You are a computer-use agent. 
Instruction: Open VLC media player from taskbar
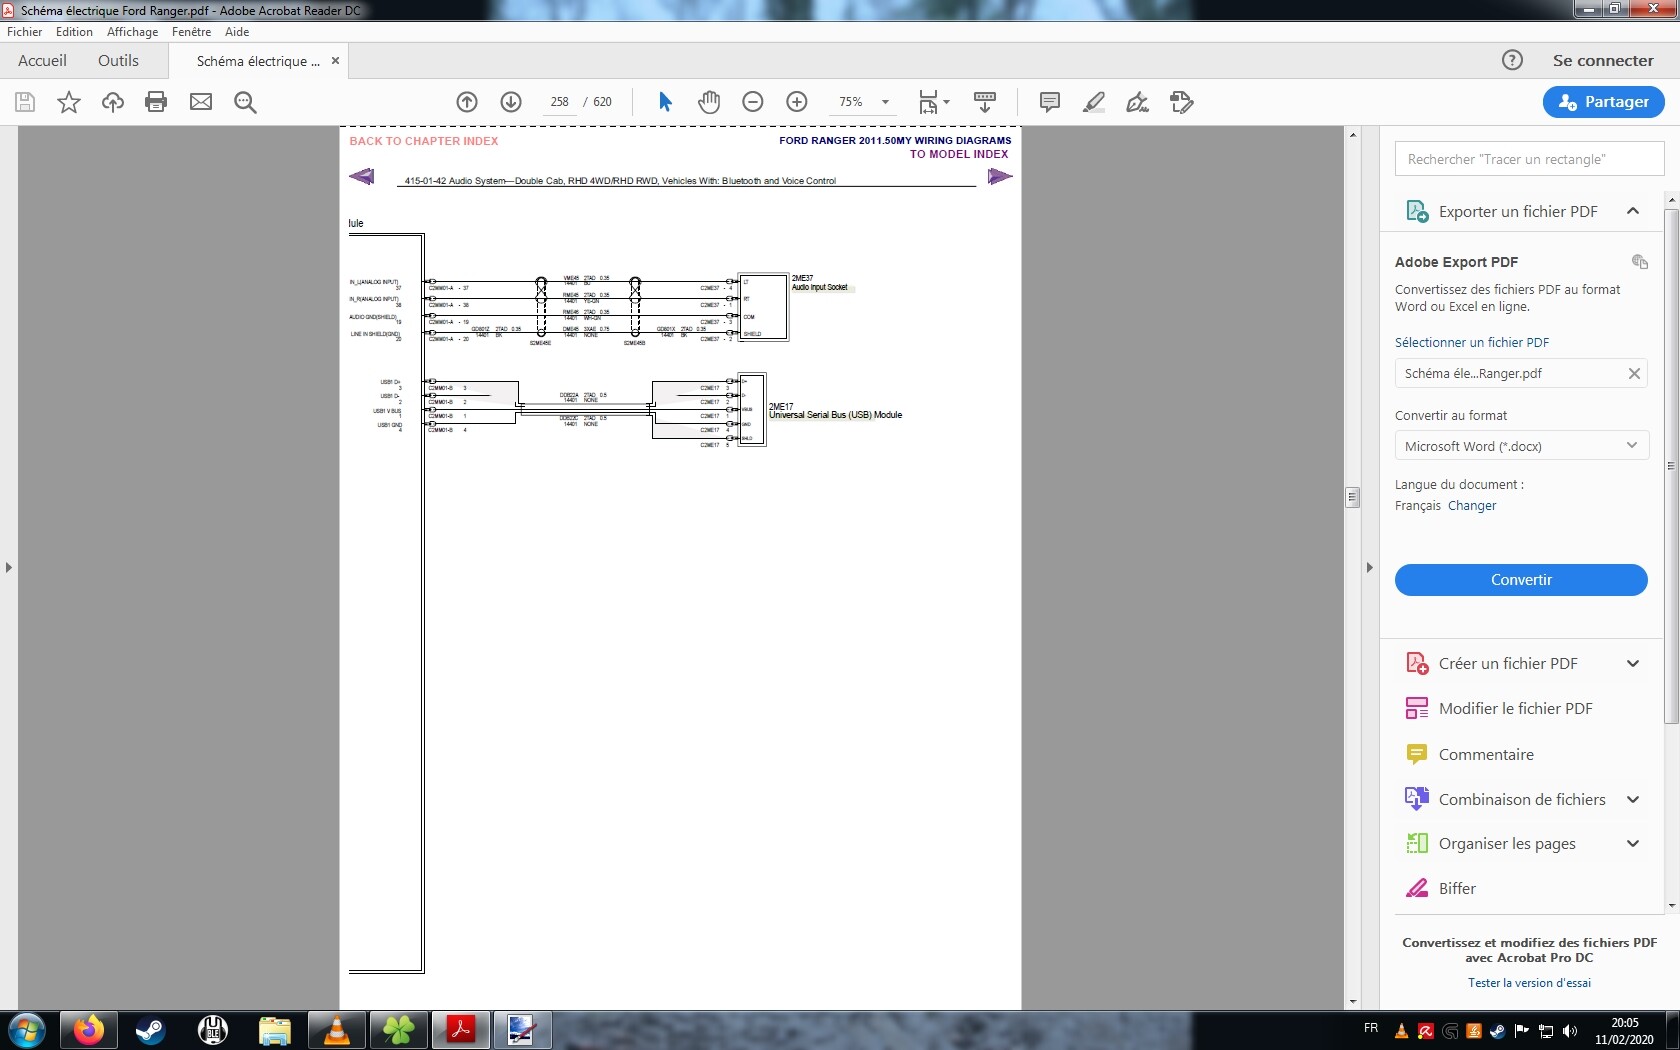click(337, 1030)
